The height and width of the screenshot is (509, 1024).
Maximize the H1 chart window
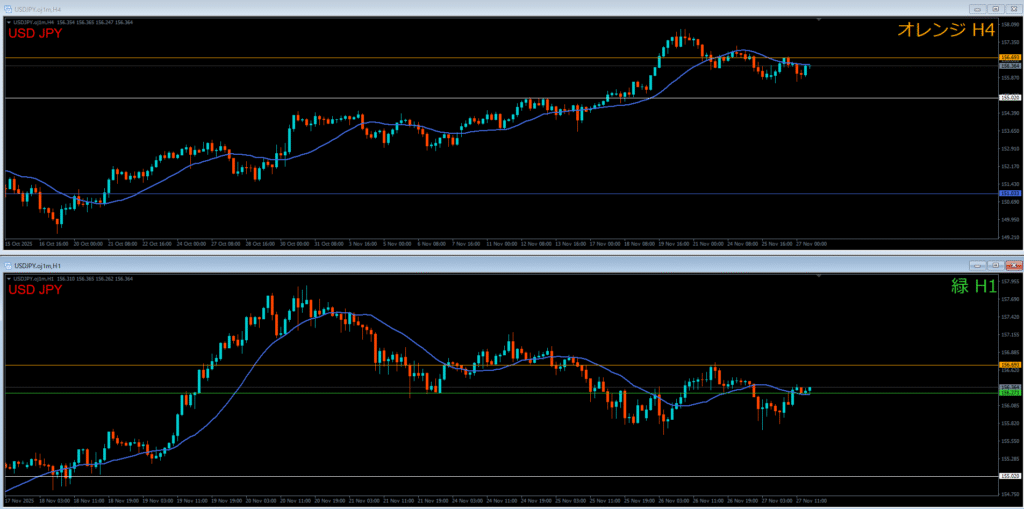pos(995,265)
